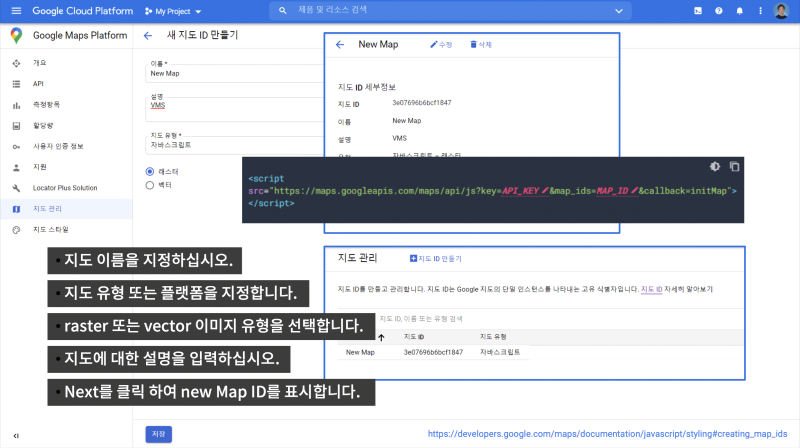This screenshot has height=448, width=800.
Task: Go back from the New Map detail panel
Action: click(340, 45)
